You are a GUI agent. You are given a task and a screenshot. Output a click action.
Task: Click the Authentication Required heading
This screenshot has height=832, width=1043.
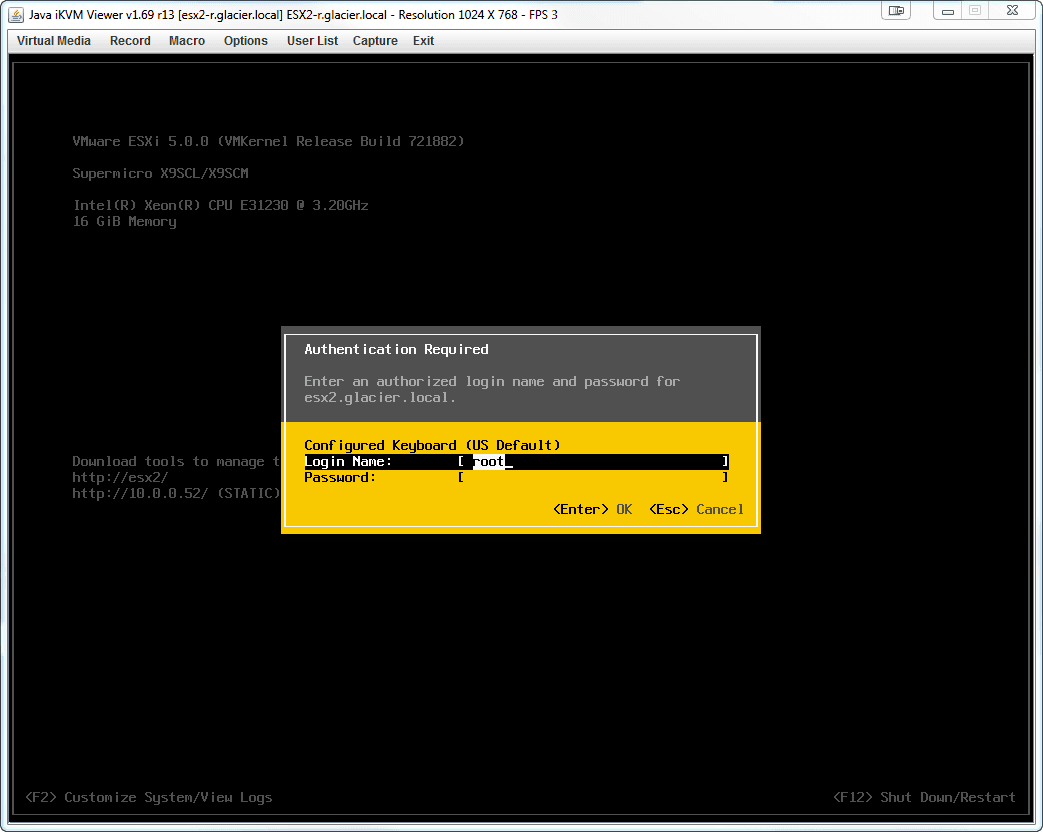396,349
